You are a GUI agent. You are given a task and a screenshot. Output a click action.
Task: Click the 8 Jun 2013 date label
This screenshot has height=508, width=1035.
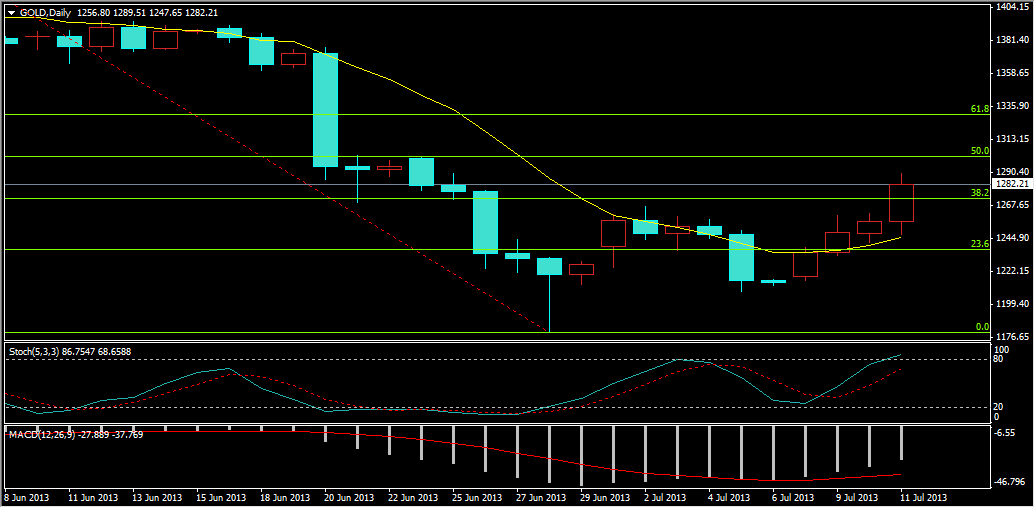click(x=26, y=497)
